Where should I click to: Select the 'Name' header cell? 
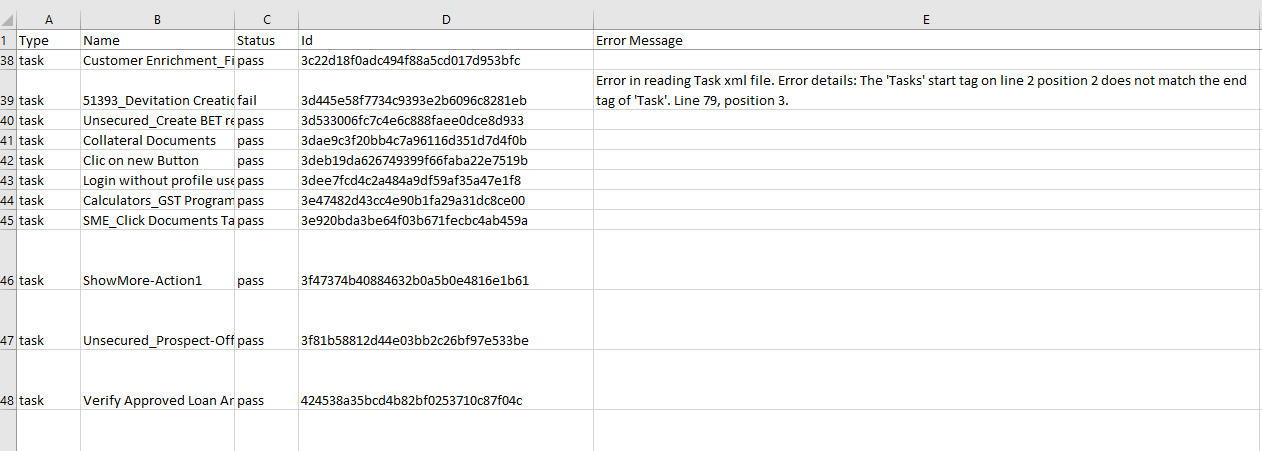[x=157, y=41]
